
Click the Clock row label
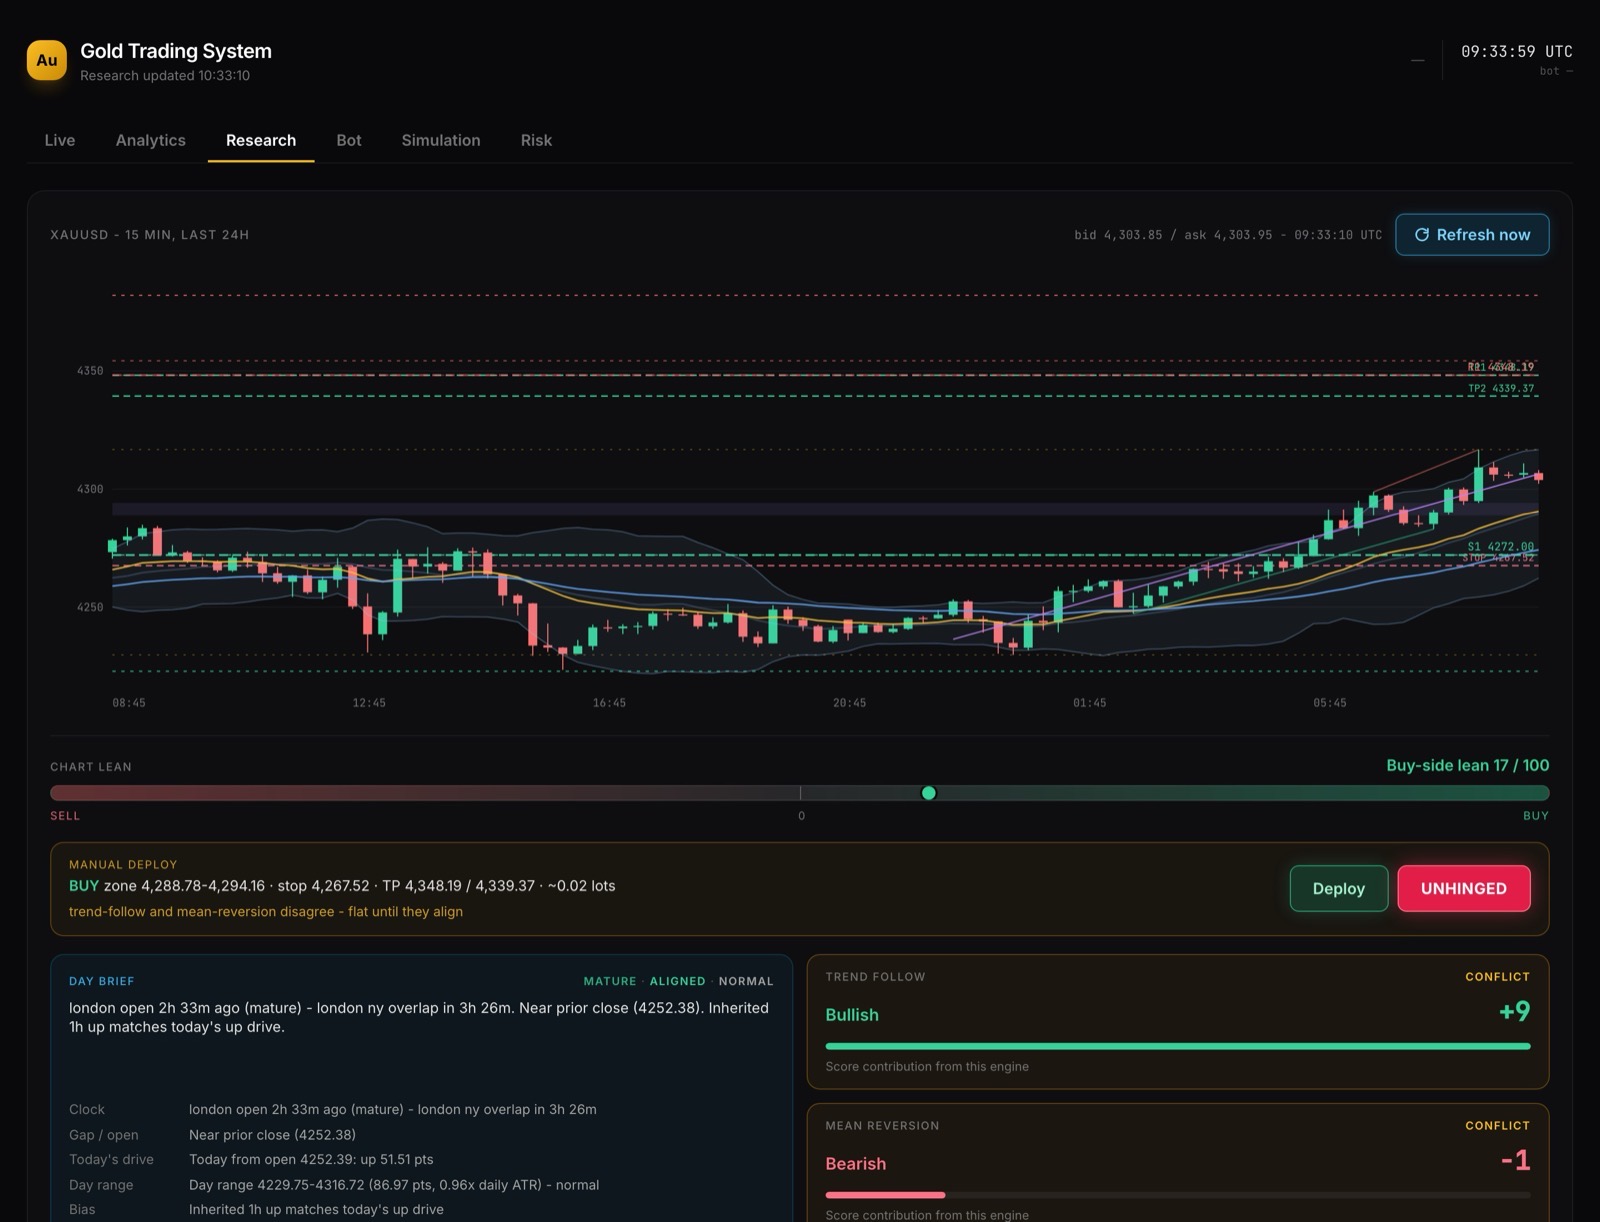point(87,1110)
